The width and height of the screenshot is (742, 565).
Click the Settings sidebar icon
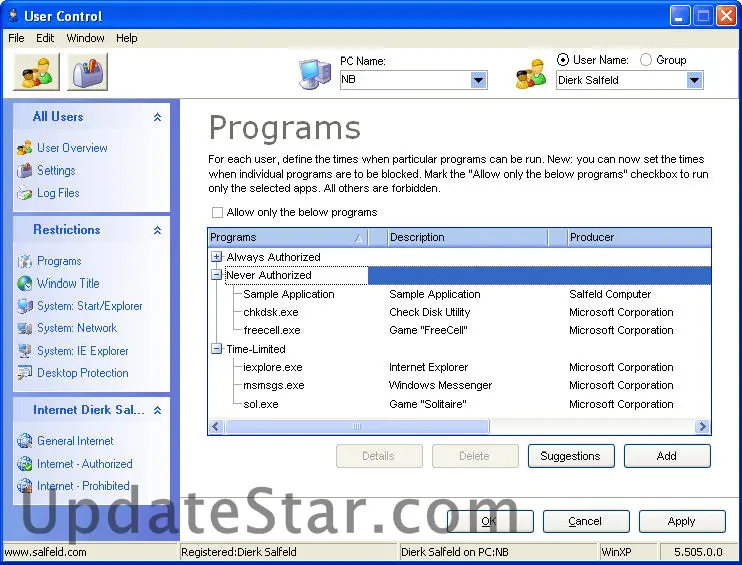[x=25, y=170]
